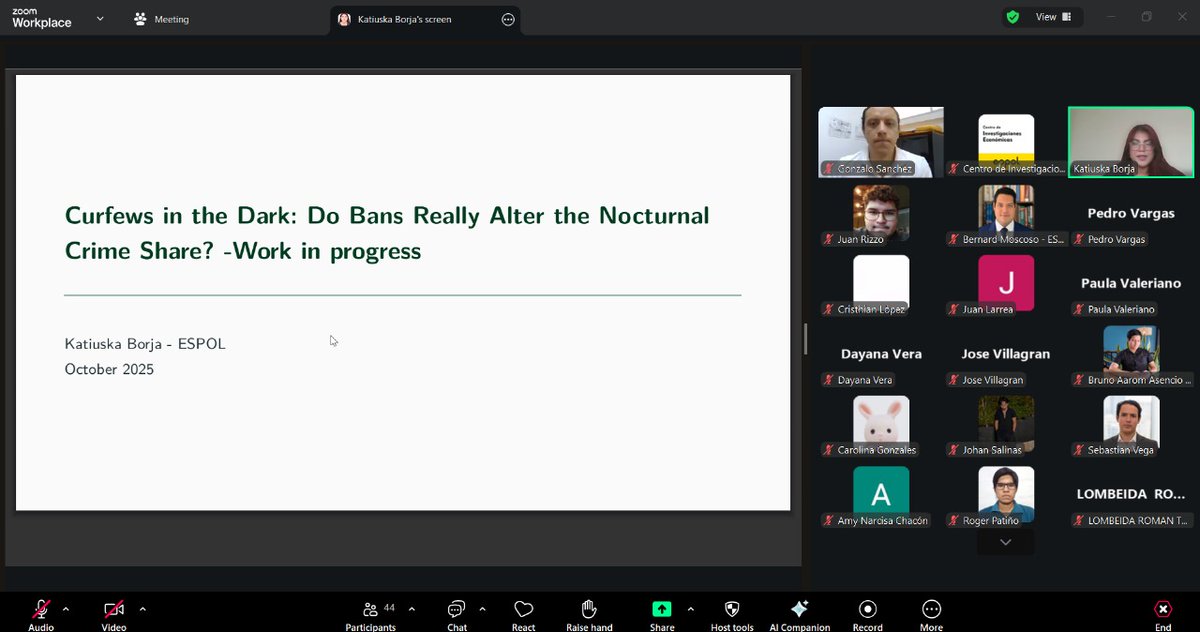Select the Pedro Vargas participant tile
The height and width of the screenshot is (632, 1200).
tap(1131, 213)
